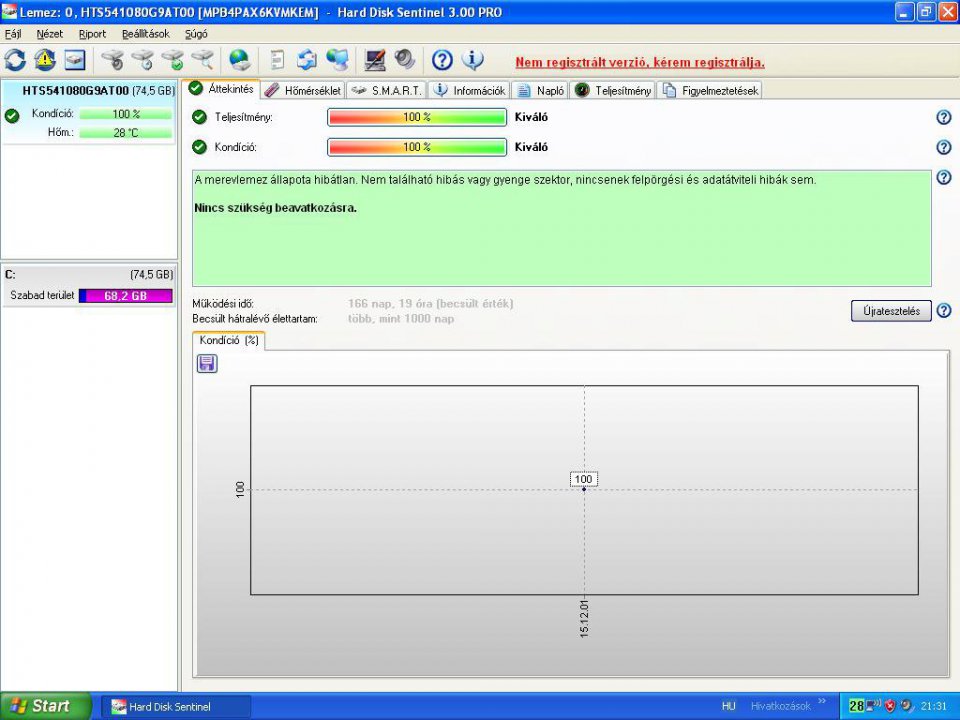Select the C: drive entry

[89, 285]
